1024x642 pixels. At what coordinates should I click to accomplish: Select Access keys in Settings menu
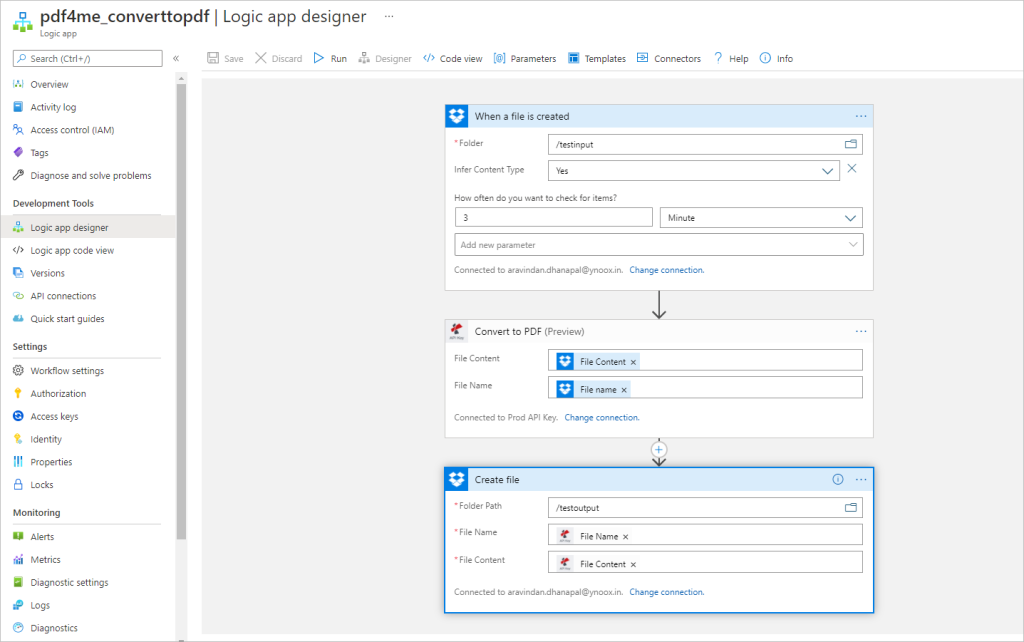click(54, 417)
